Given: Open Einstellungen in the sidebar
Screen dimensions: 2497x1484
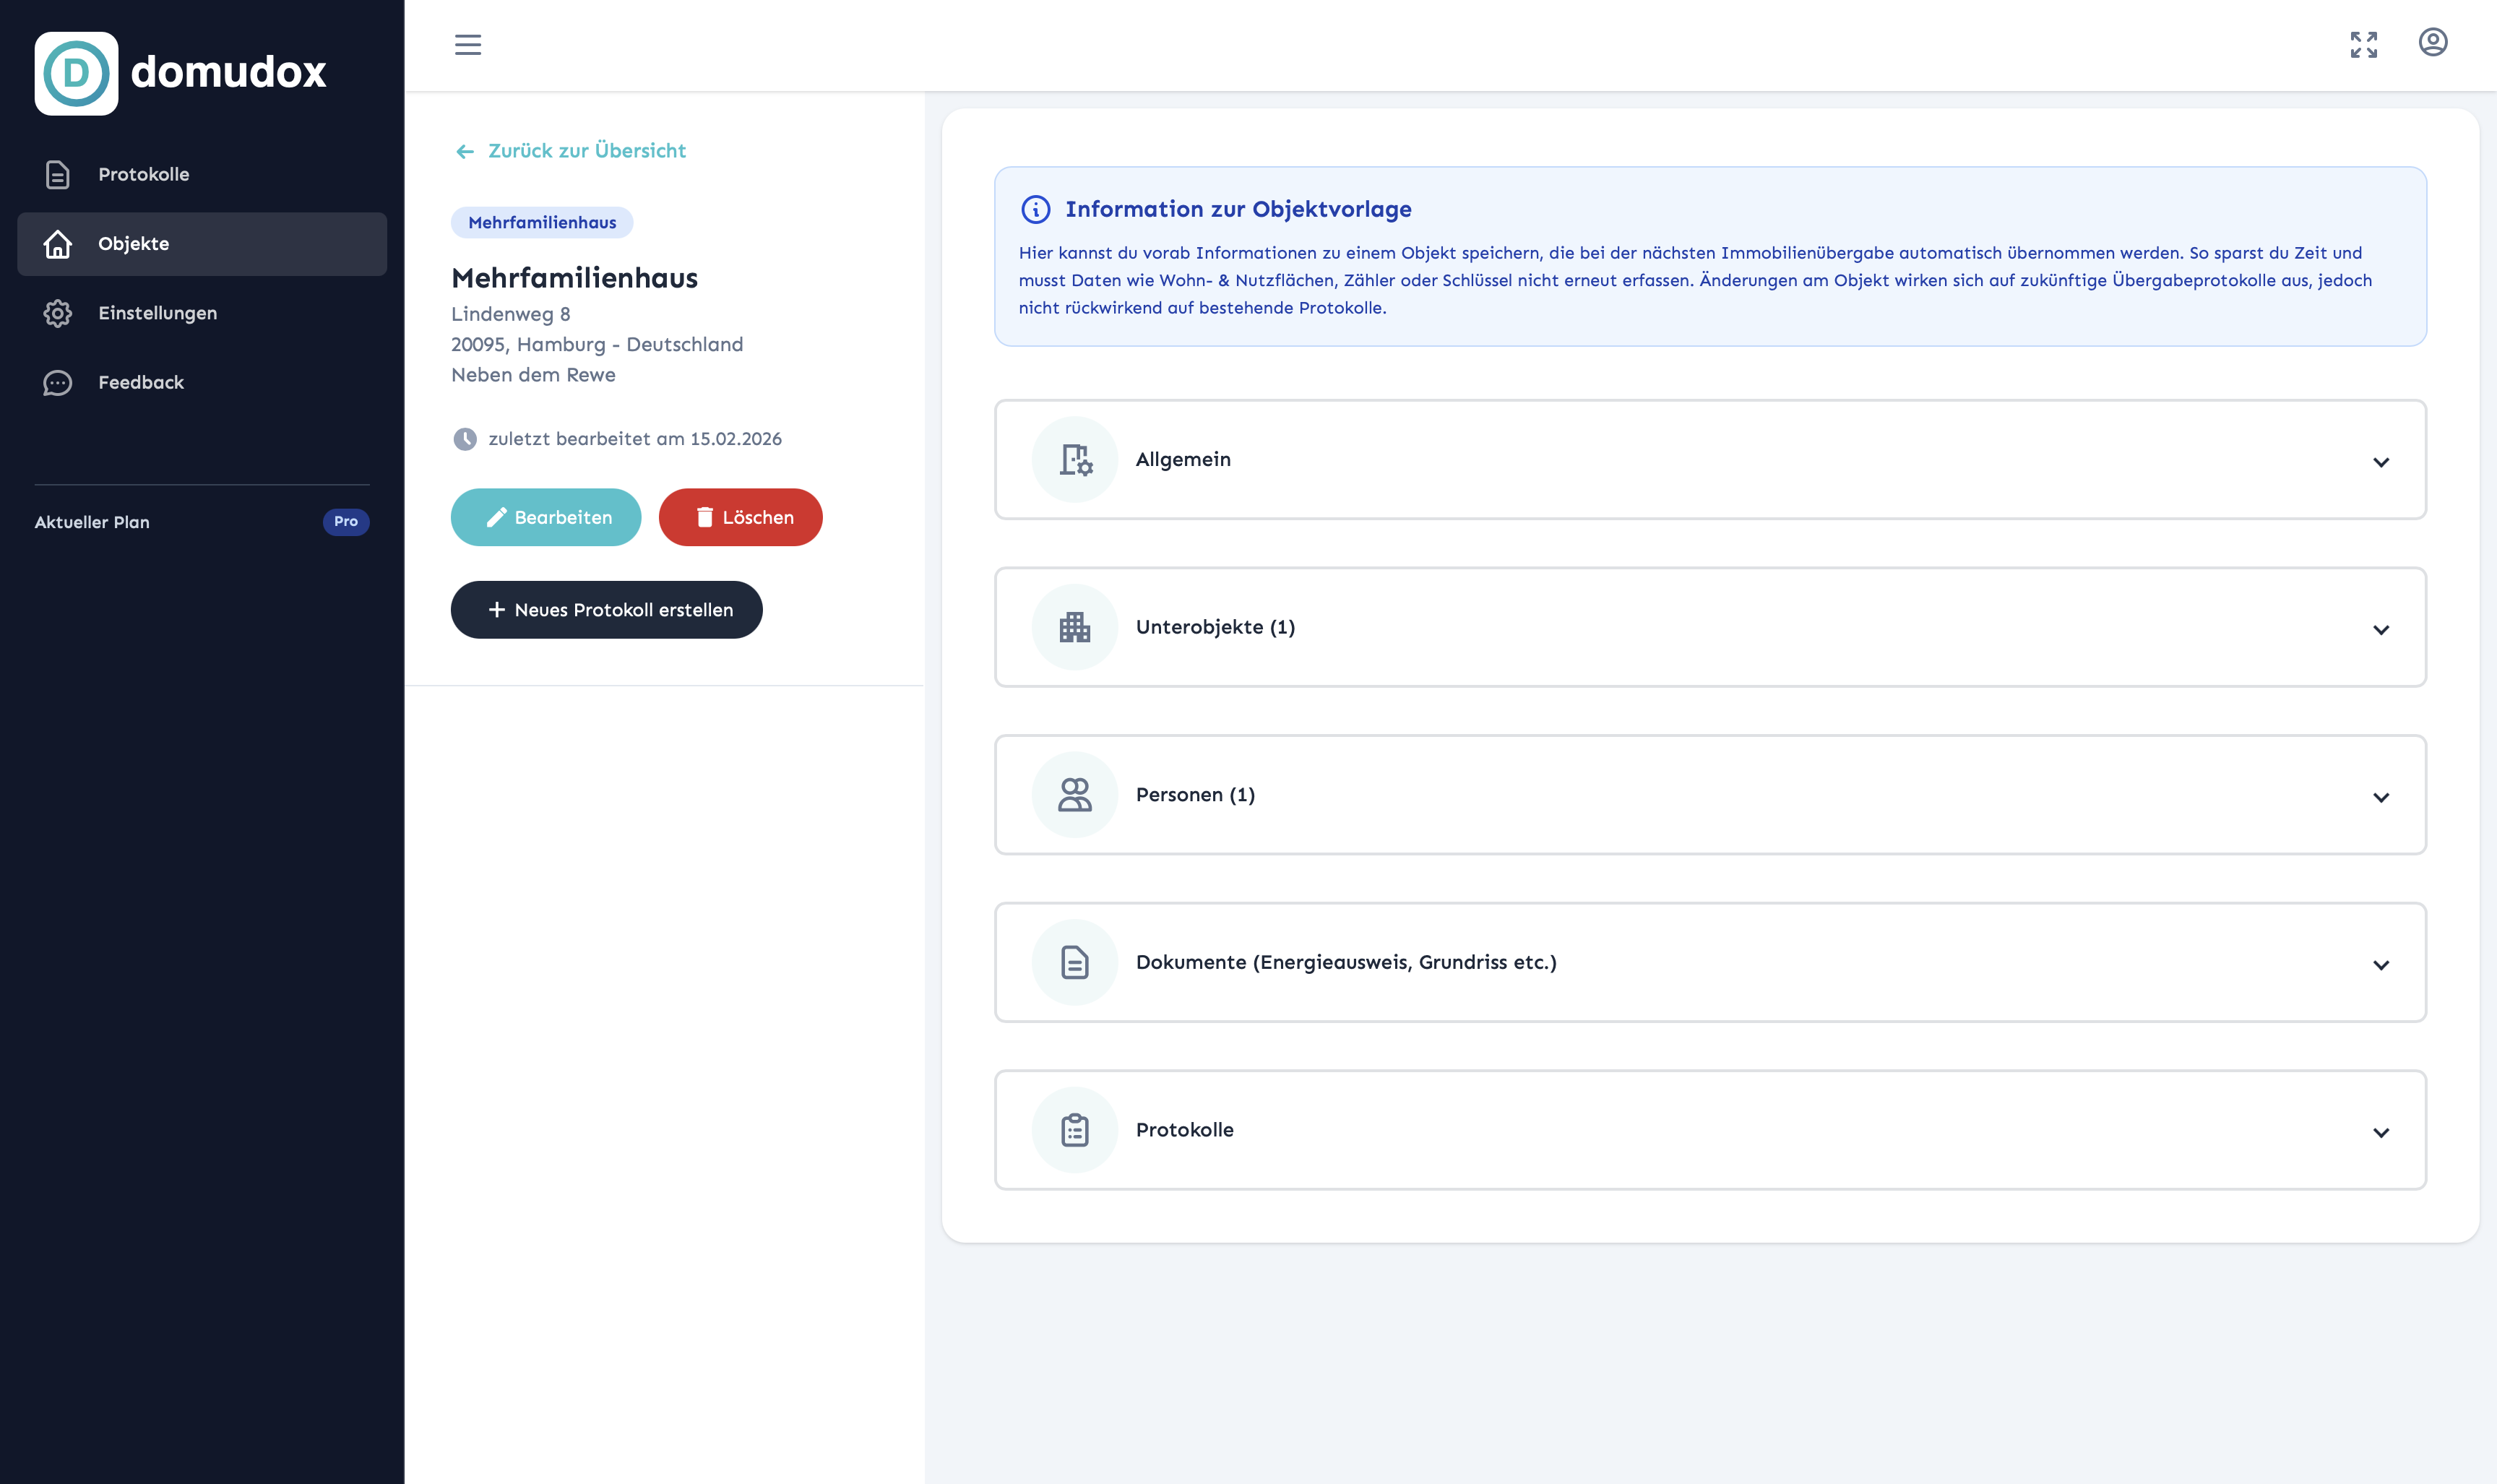Looking at the screenshot, I should click(x=157, y=313).
